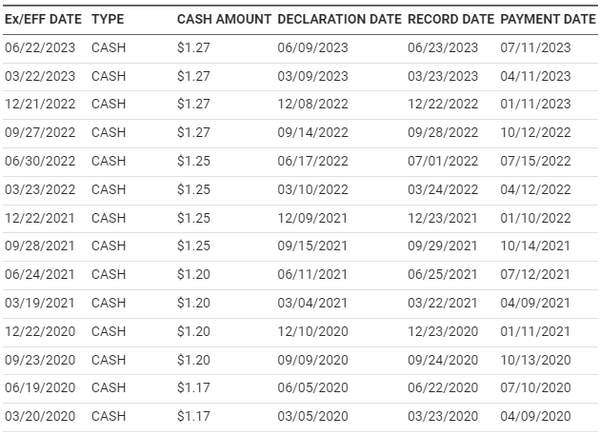Click the $1.27 amount in the 09/27/2022 row
The width and height of the screenshot is (600, 432).
(x=191, y=132)
